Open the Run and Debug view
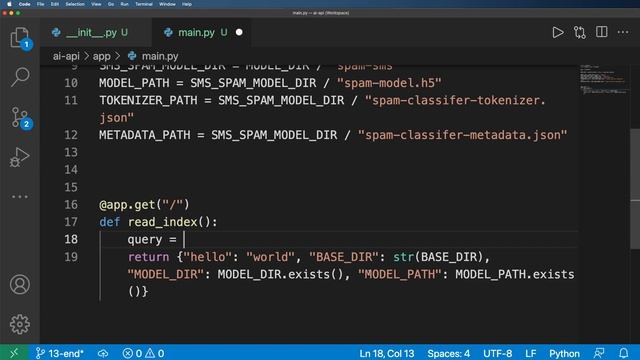This screenshot has width=640, height=360. (20, 157)
